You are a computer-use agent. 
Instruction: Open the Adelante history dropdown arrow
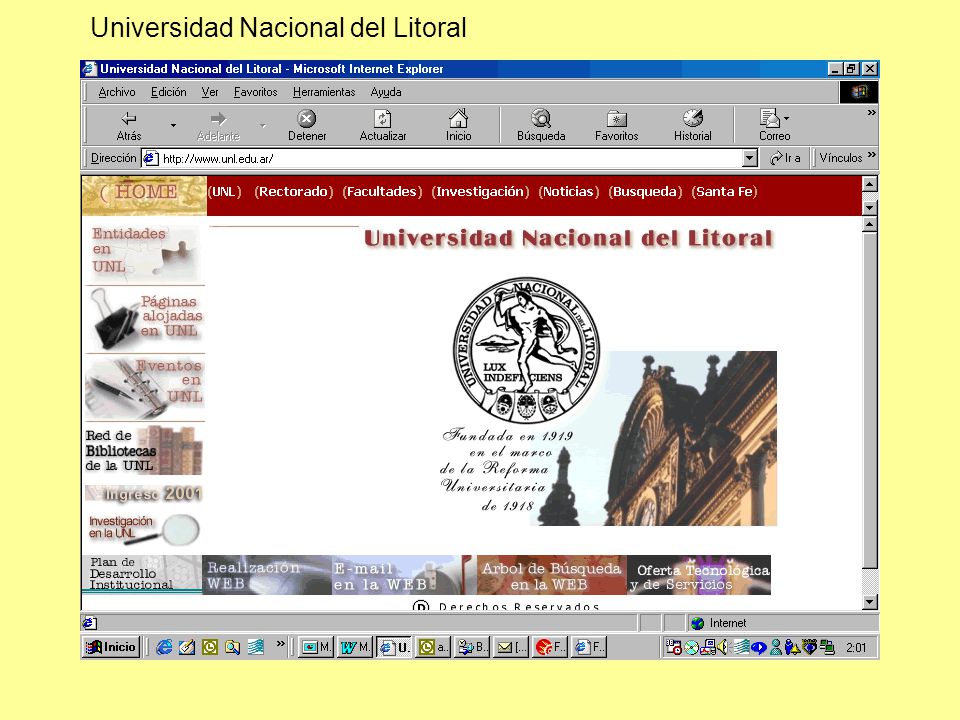click(x=263, y=126)
